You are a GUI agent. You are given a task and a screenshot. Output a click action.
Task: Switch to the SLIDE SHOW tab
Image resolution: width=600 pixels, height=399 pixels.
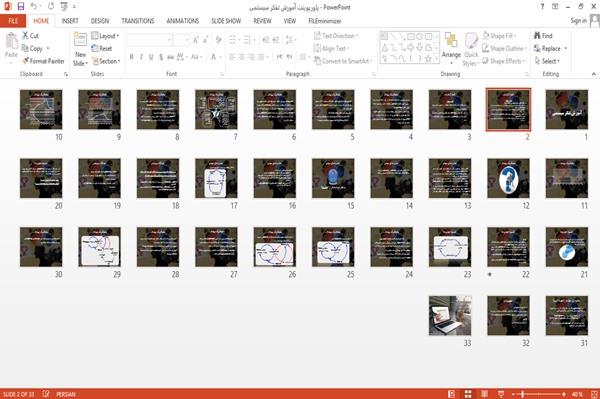point(226,21)
